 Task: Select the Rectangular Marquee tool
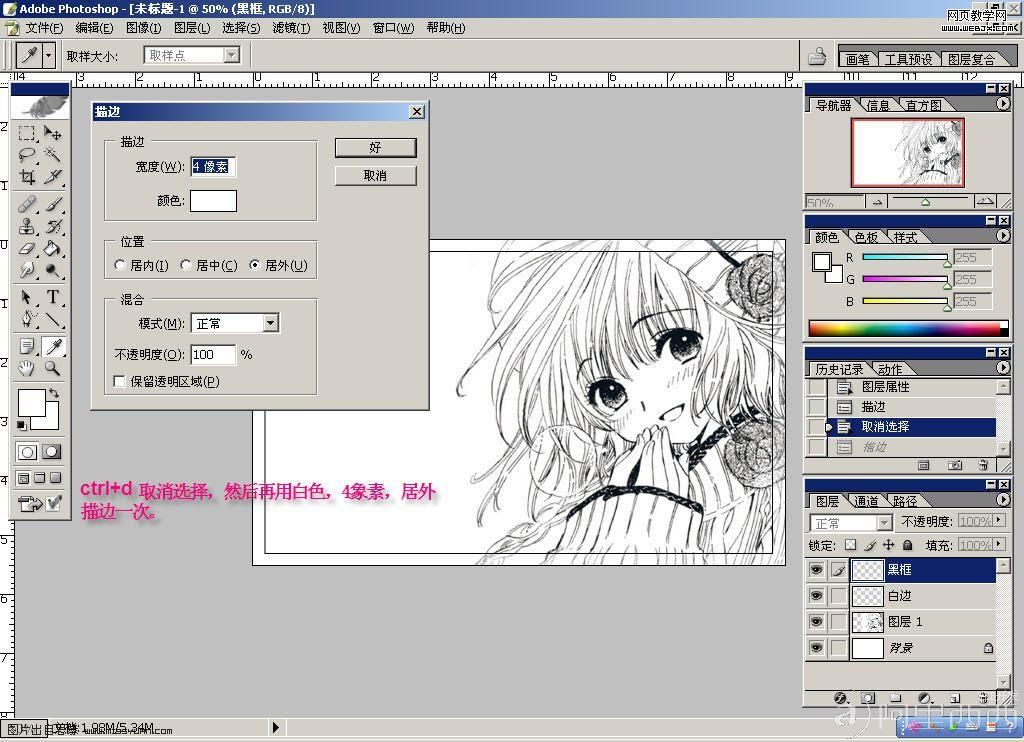[26, 133]
